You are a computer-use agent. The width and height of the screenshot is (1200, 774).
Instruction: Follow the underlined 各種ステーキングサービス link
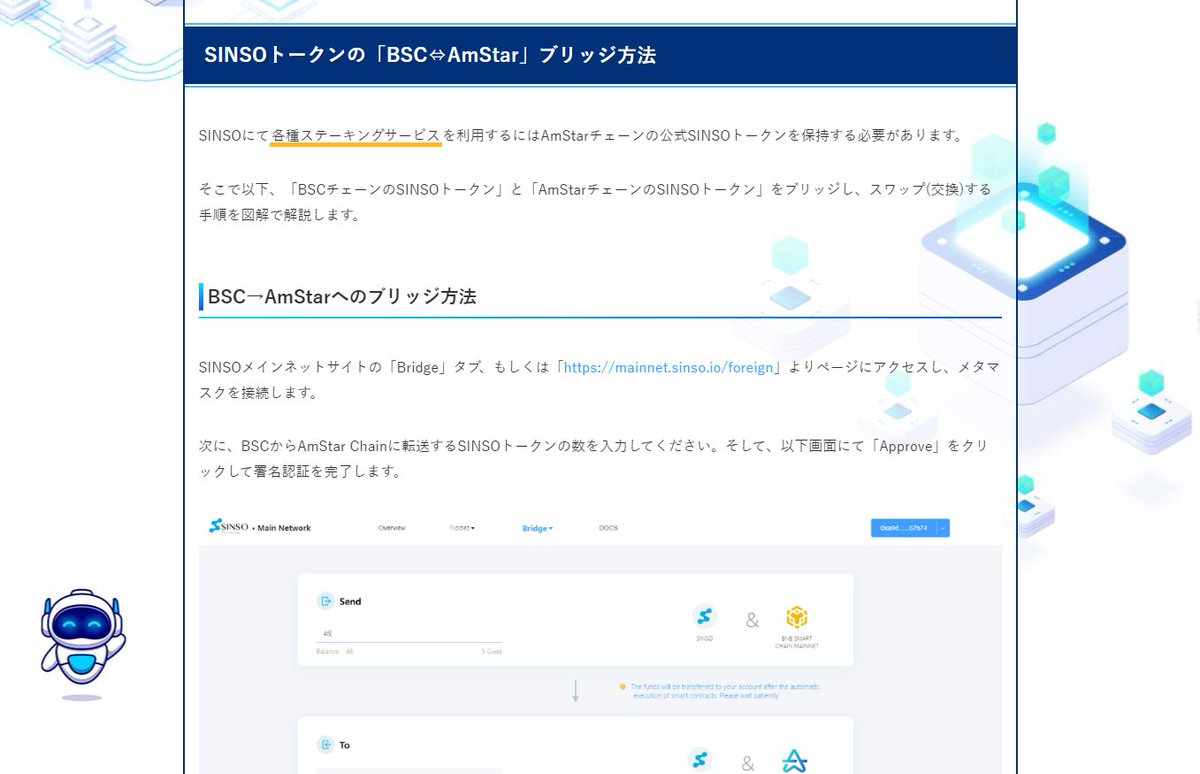click(356, 135)
